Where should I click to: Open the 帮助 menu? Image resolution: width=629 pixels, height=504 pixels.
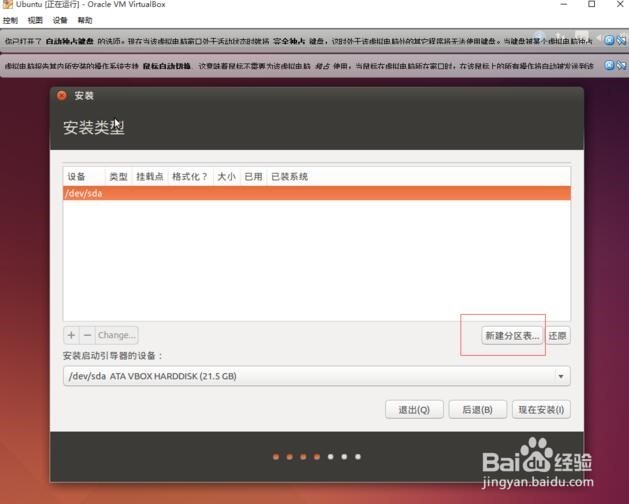pos(85,20)
